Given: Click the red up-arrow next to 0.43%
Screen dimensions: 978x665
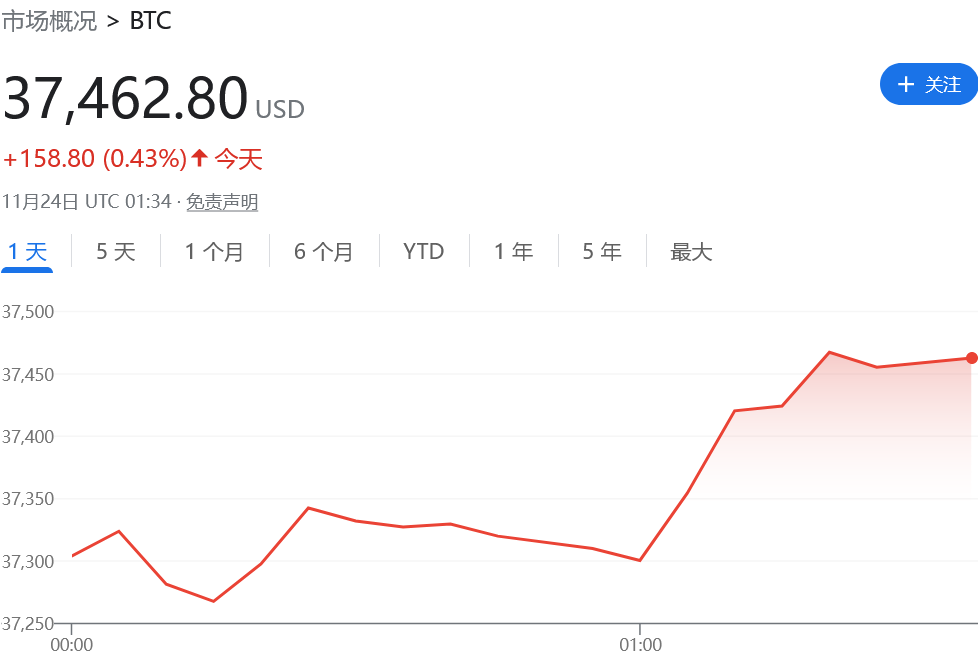Looking at the screenshot, I should tap(199, 158).
